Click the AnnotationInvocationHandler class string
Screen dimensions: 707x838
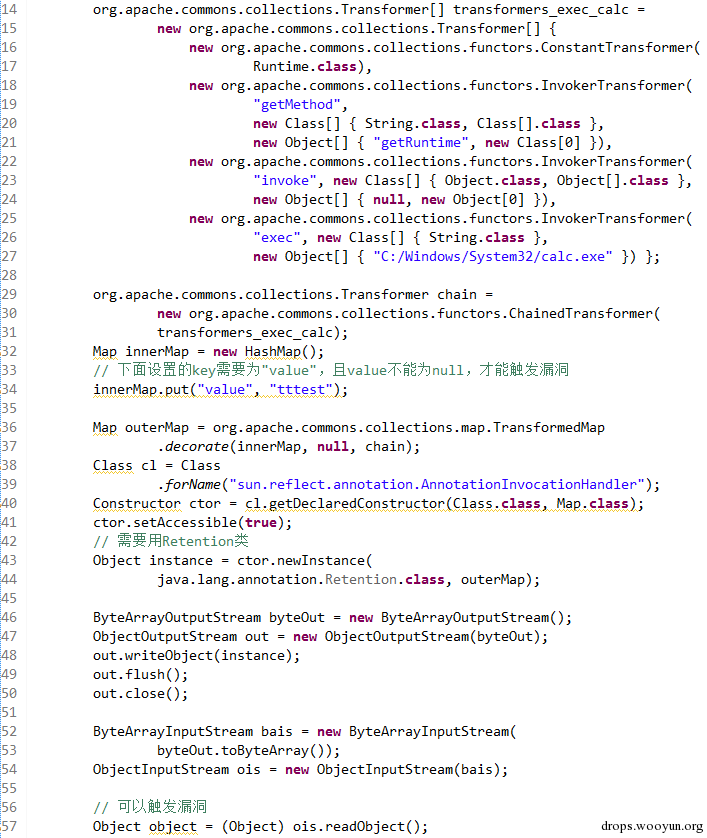pyautogui.click(x=437, y=485)
